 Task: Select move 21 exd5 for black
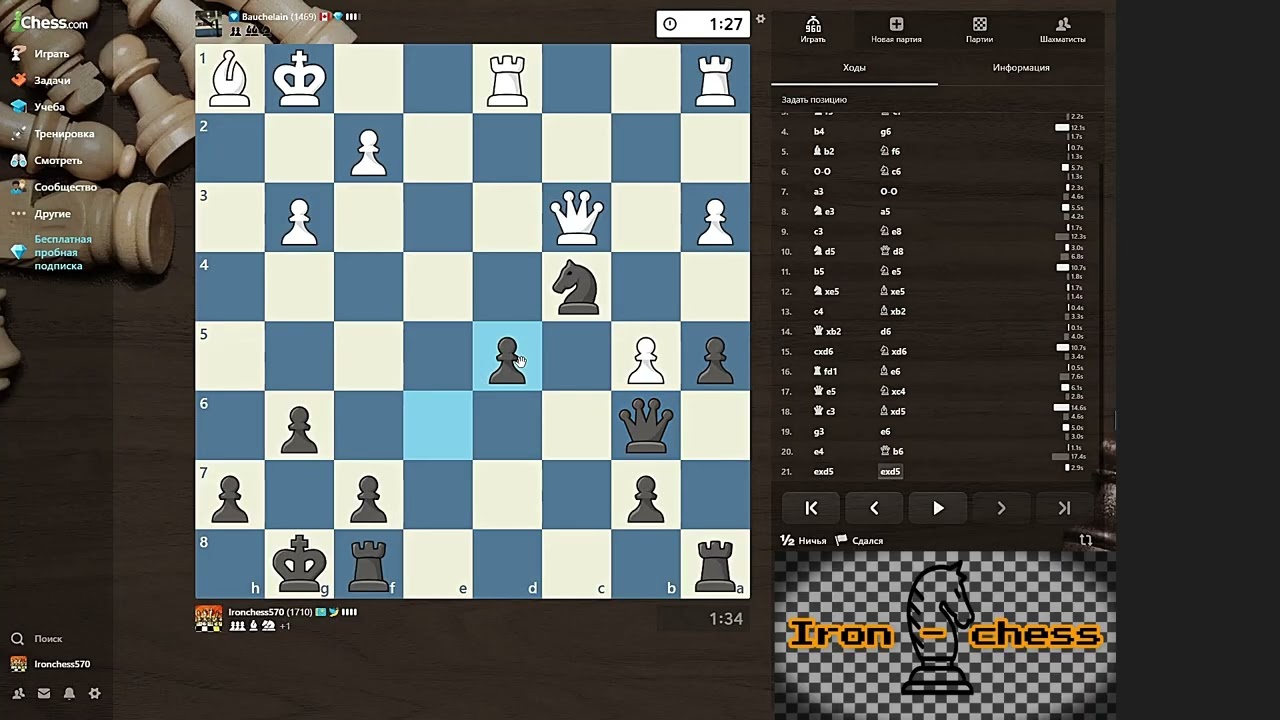[890, 472]
